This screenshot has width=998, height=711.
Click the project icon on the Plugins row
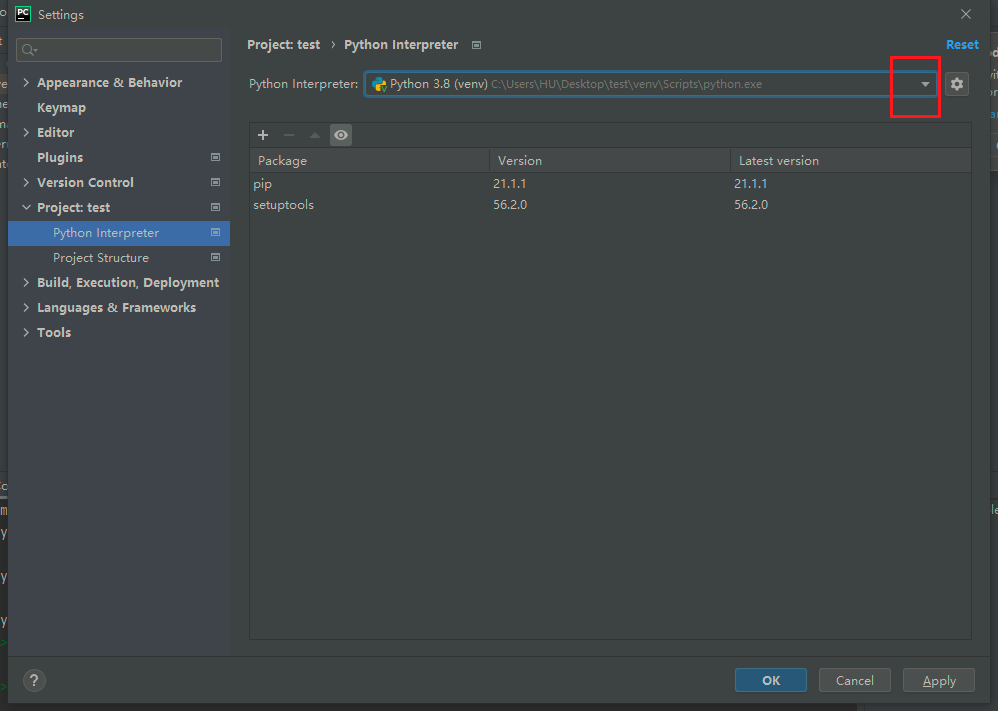click(216, 157)
